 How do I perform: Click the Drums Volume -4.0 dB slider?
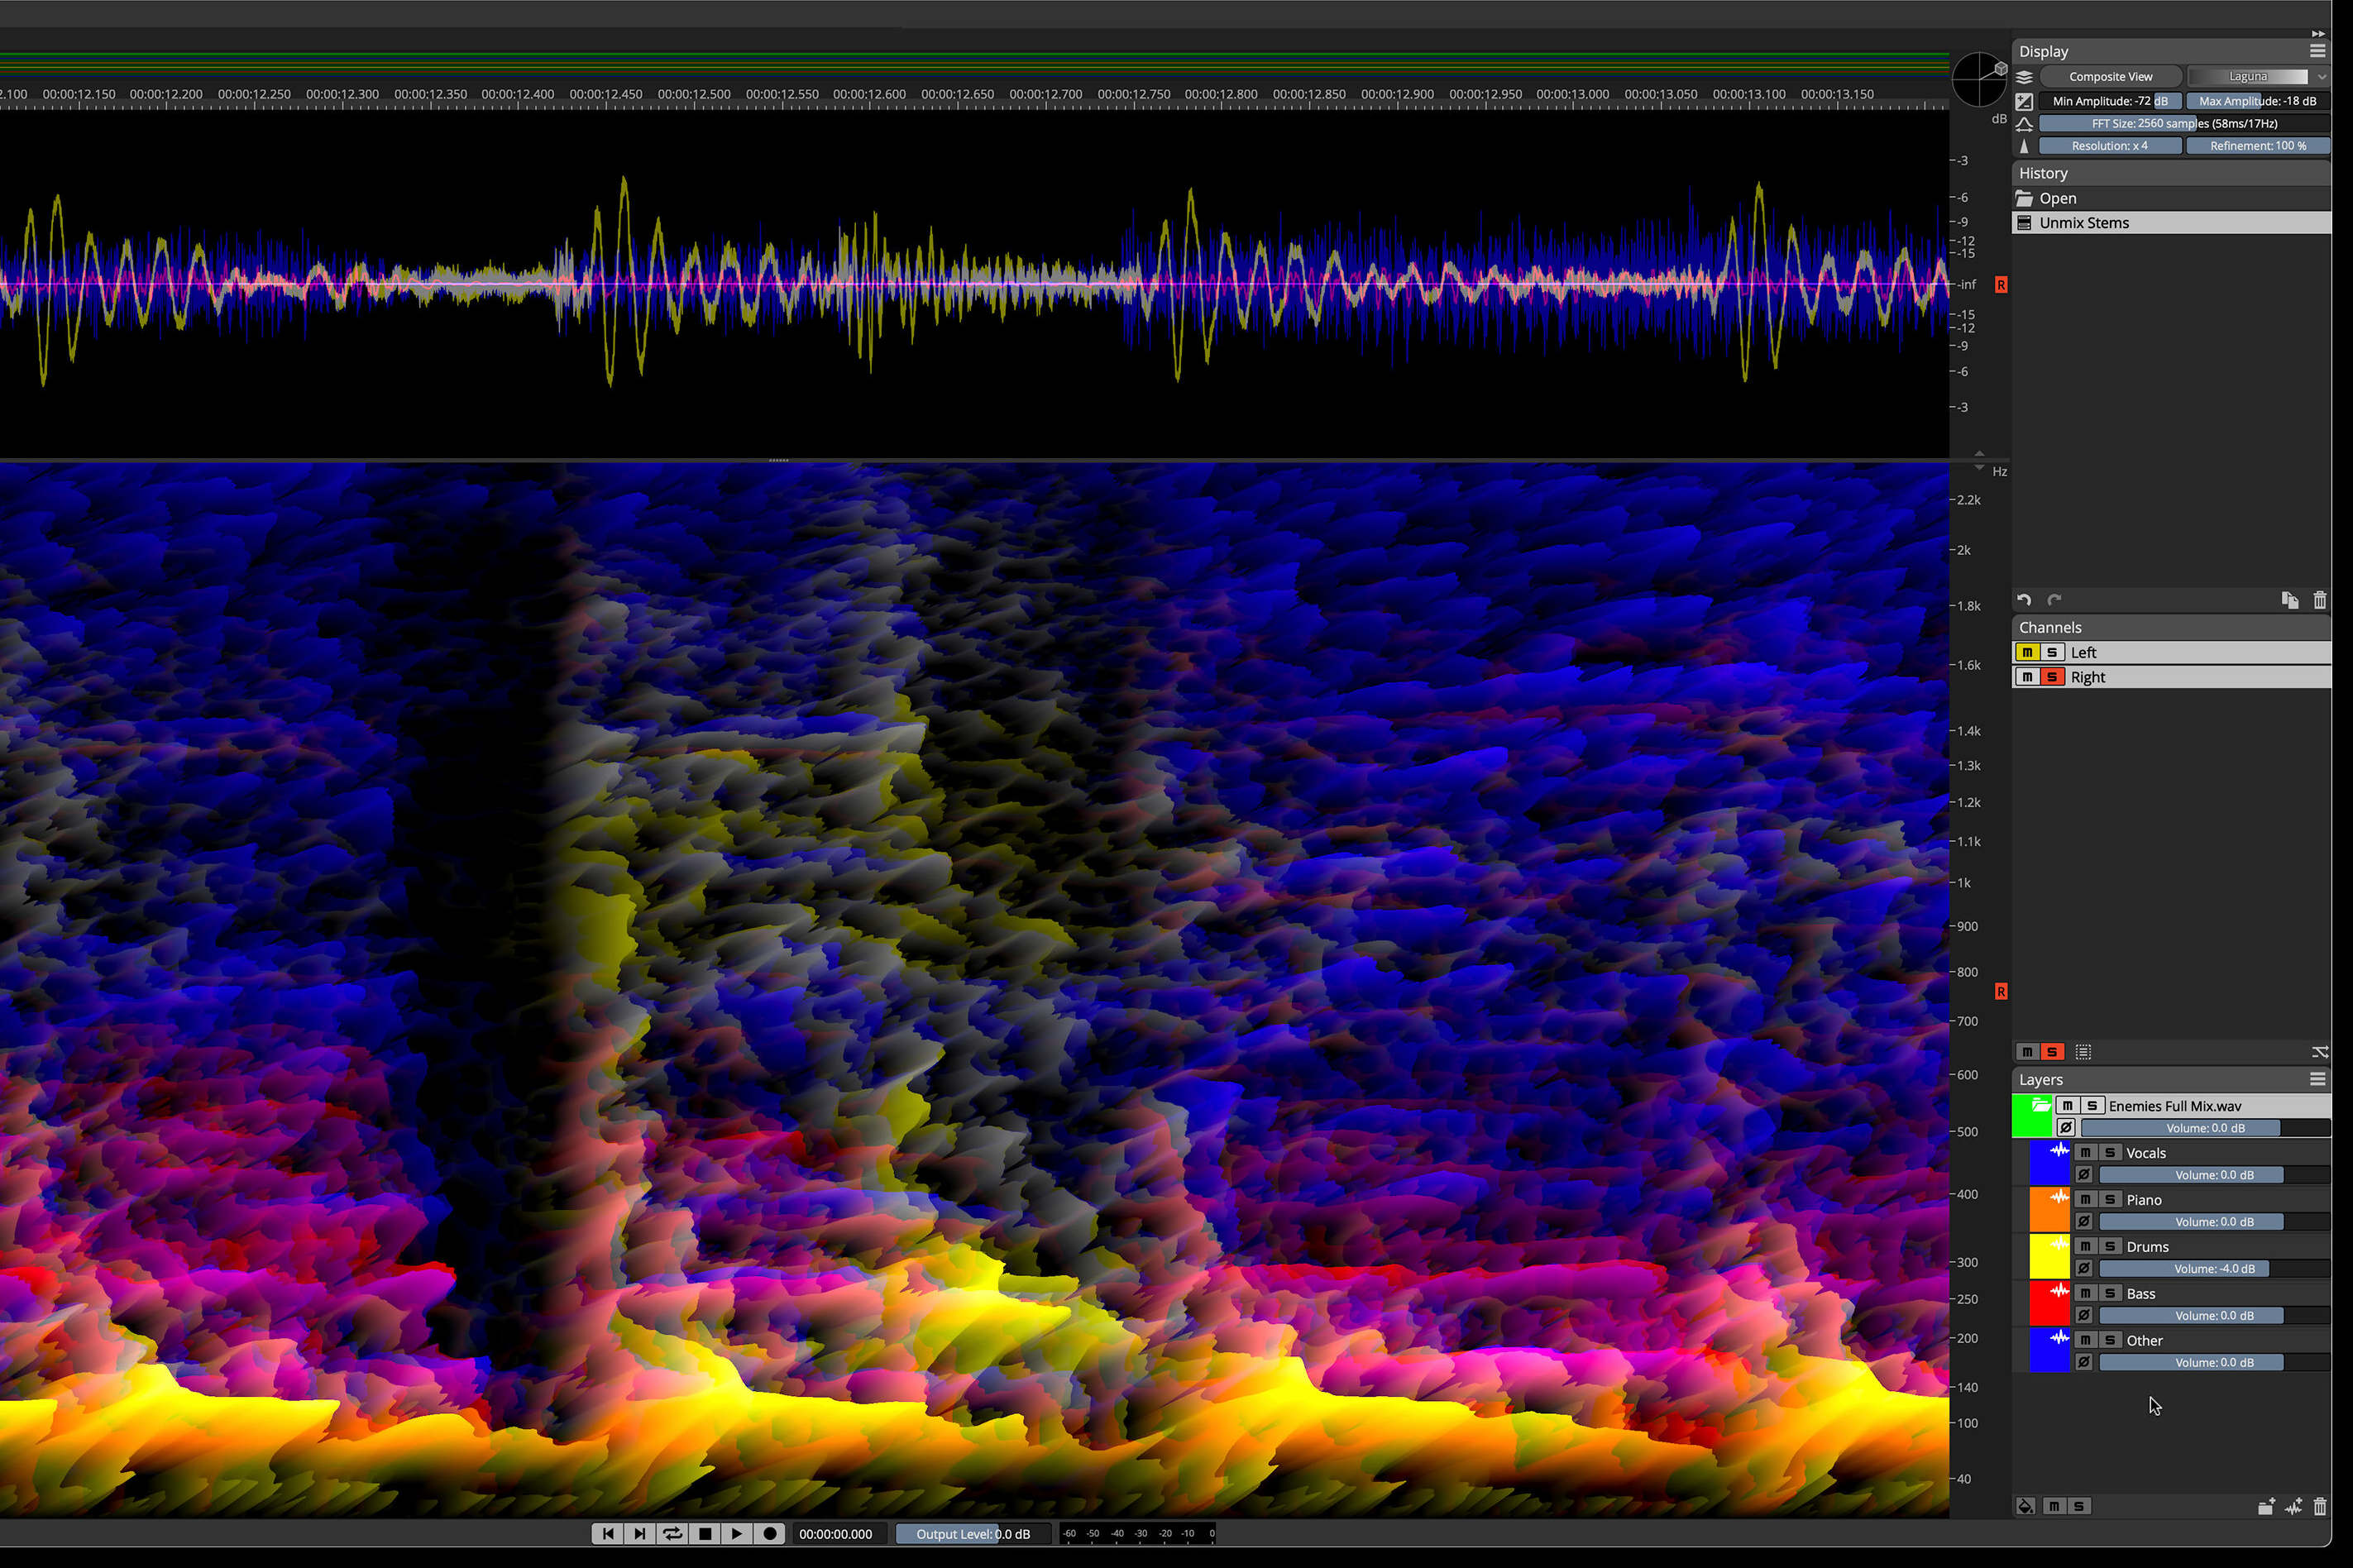coord(2214,1269)
